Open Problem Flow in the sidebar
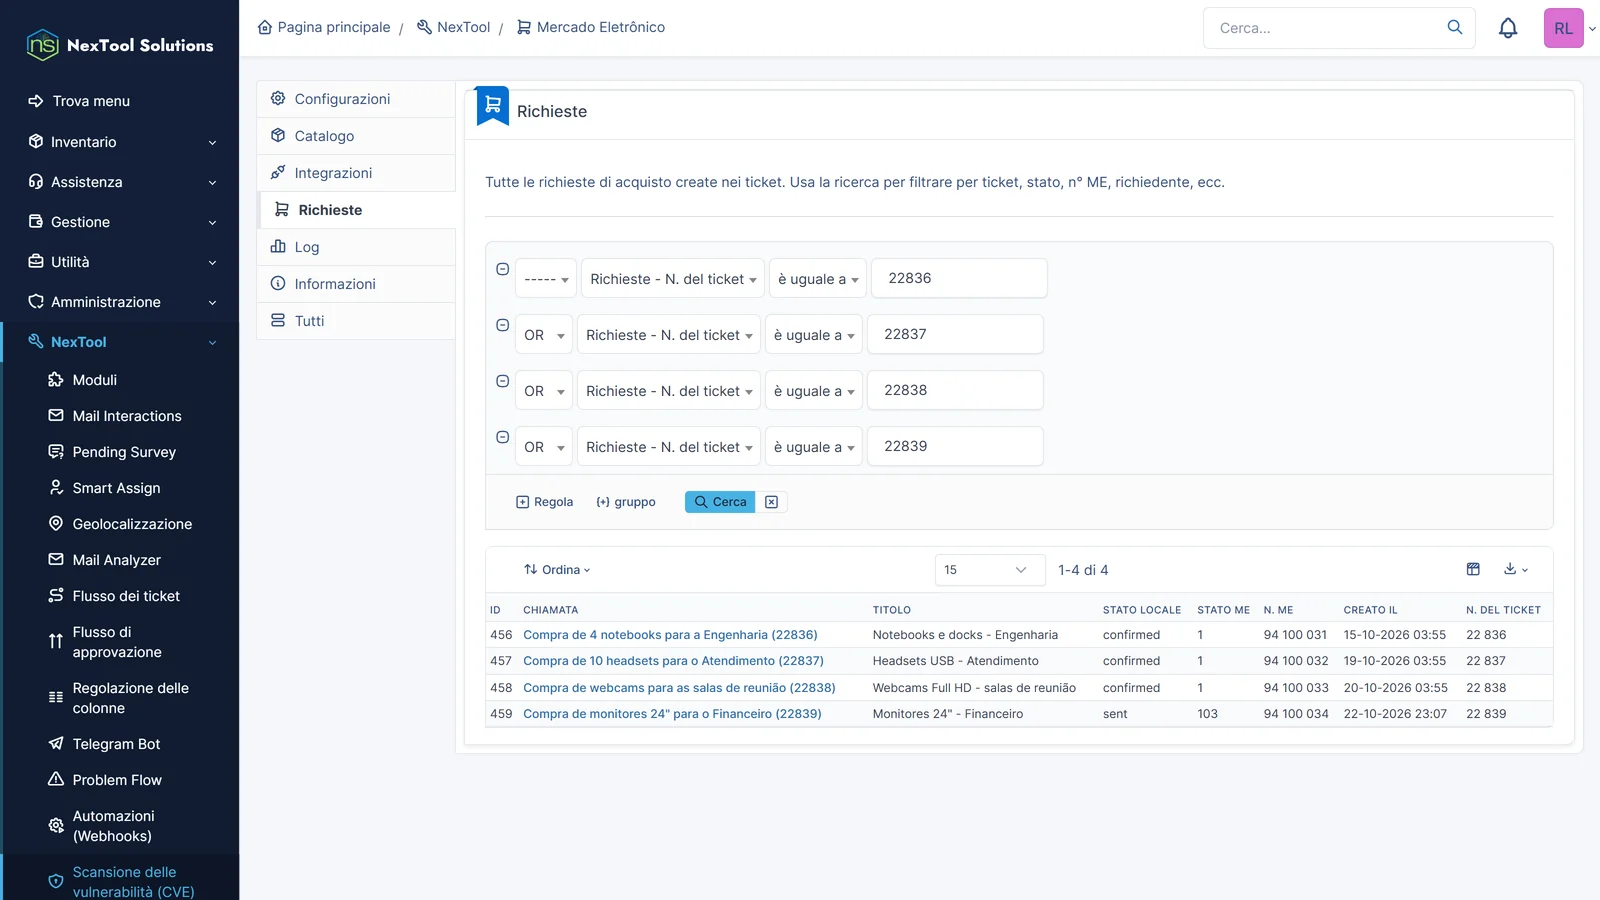The height and width of the screenshot is (900, 1600). [117, 780]
